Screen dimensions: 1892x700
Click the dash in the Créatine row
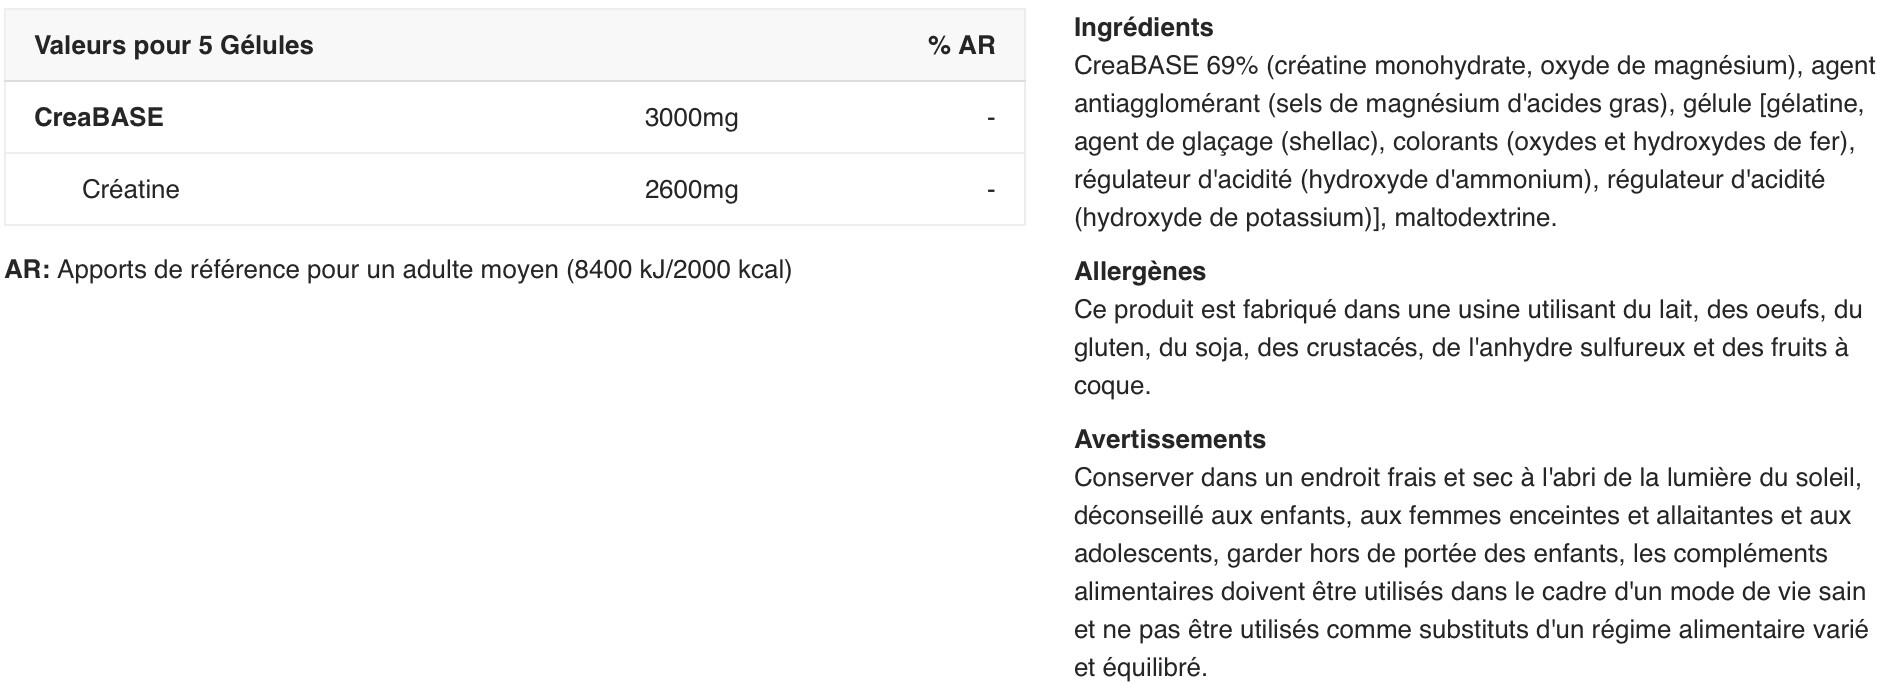click(990, 190)
